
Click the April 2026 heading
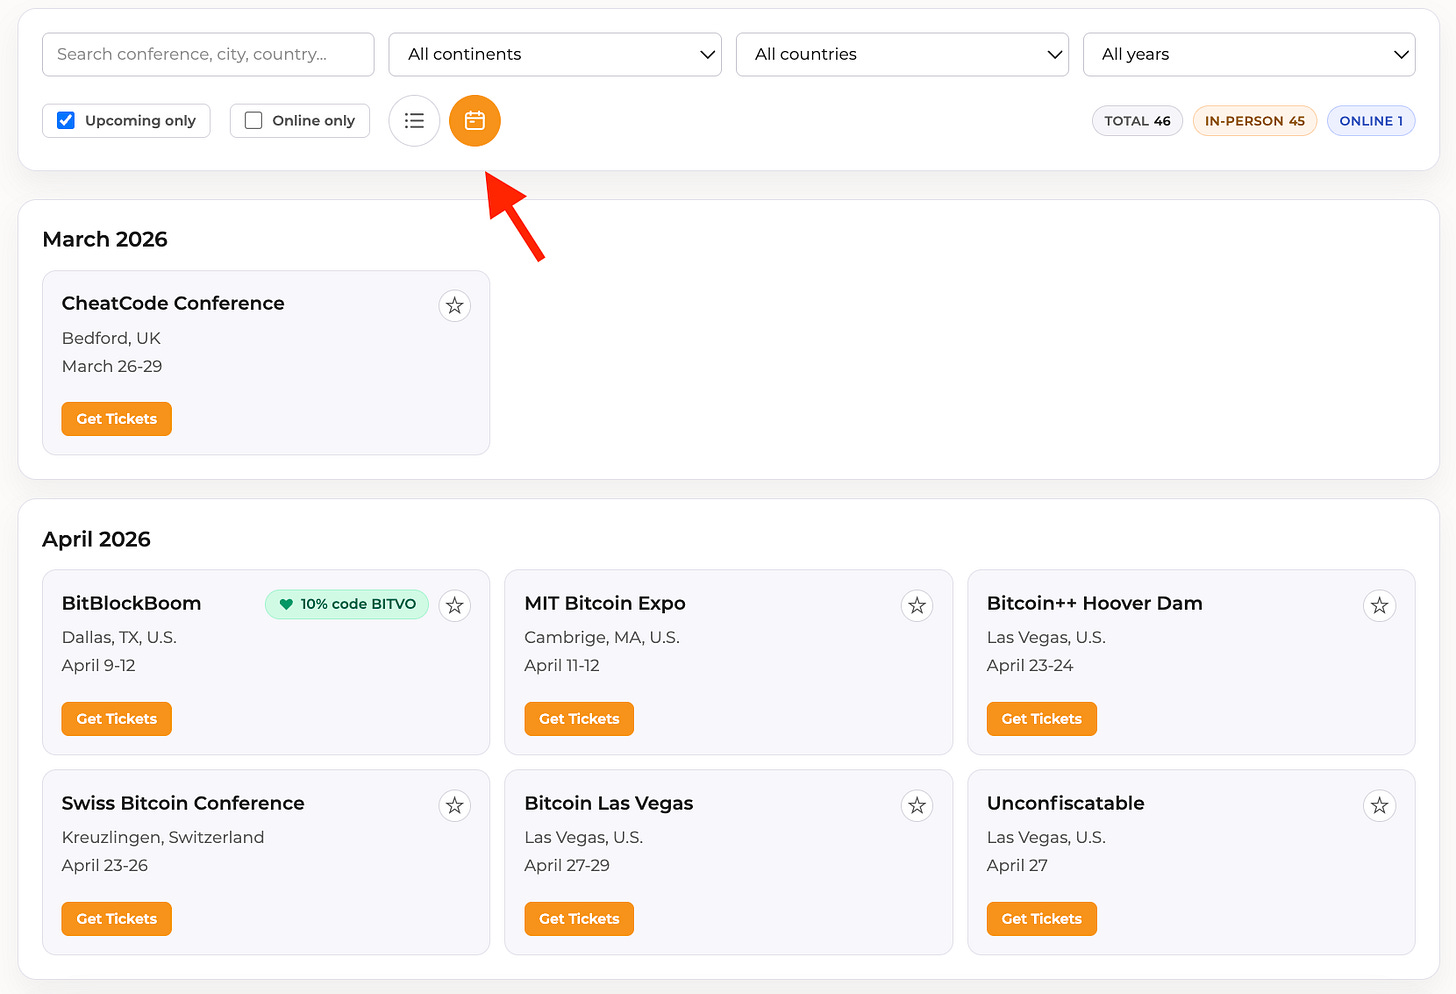97,539
